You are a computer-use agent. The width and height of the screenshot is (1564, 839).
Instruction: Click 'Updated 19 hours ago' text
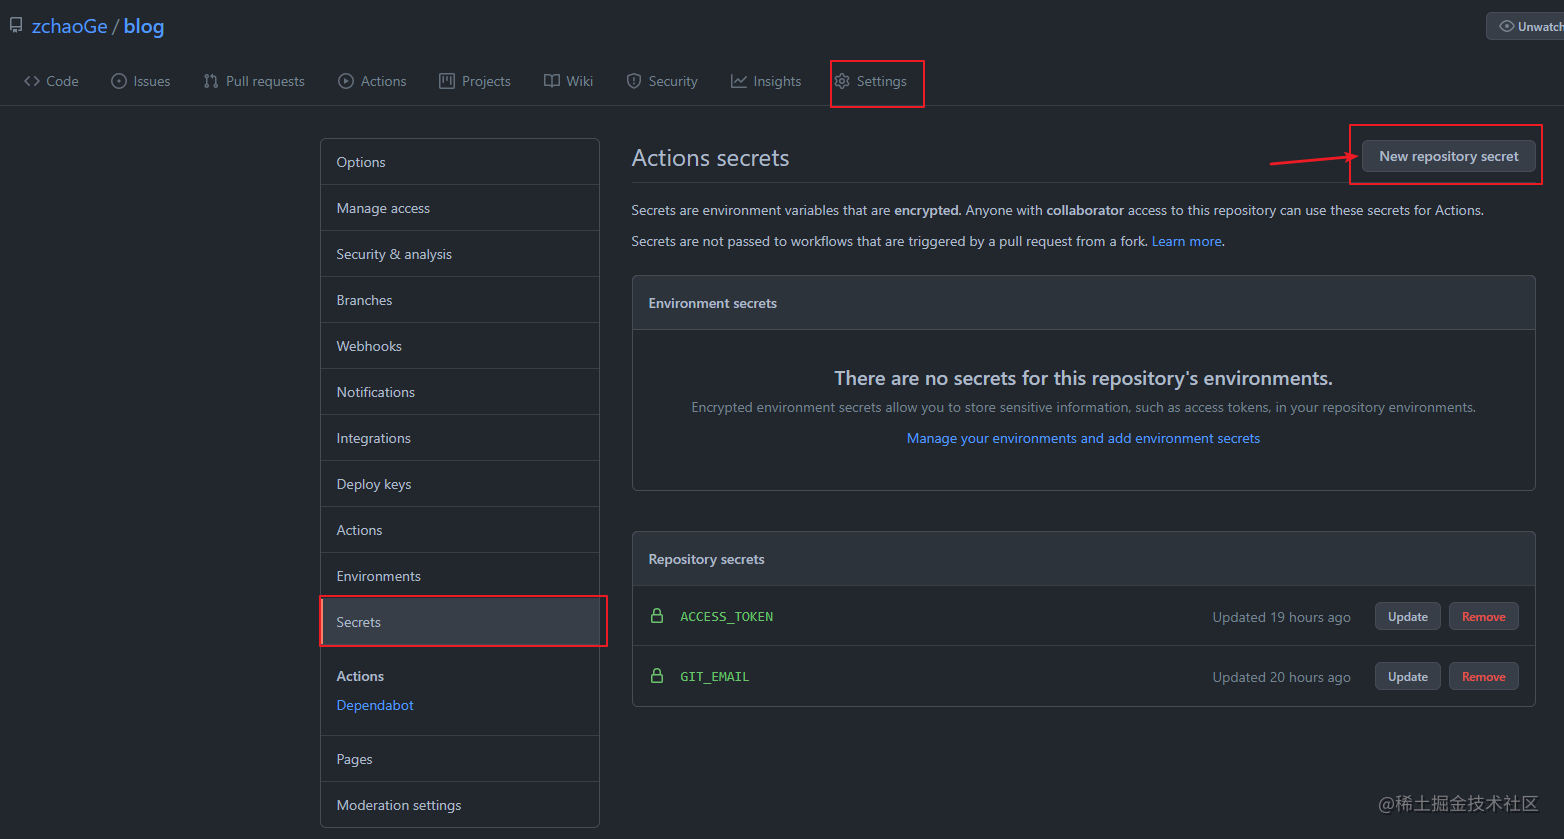(1282, 617)
